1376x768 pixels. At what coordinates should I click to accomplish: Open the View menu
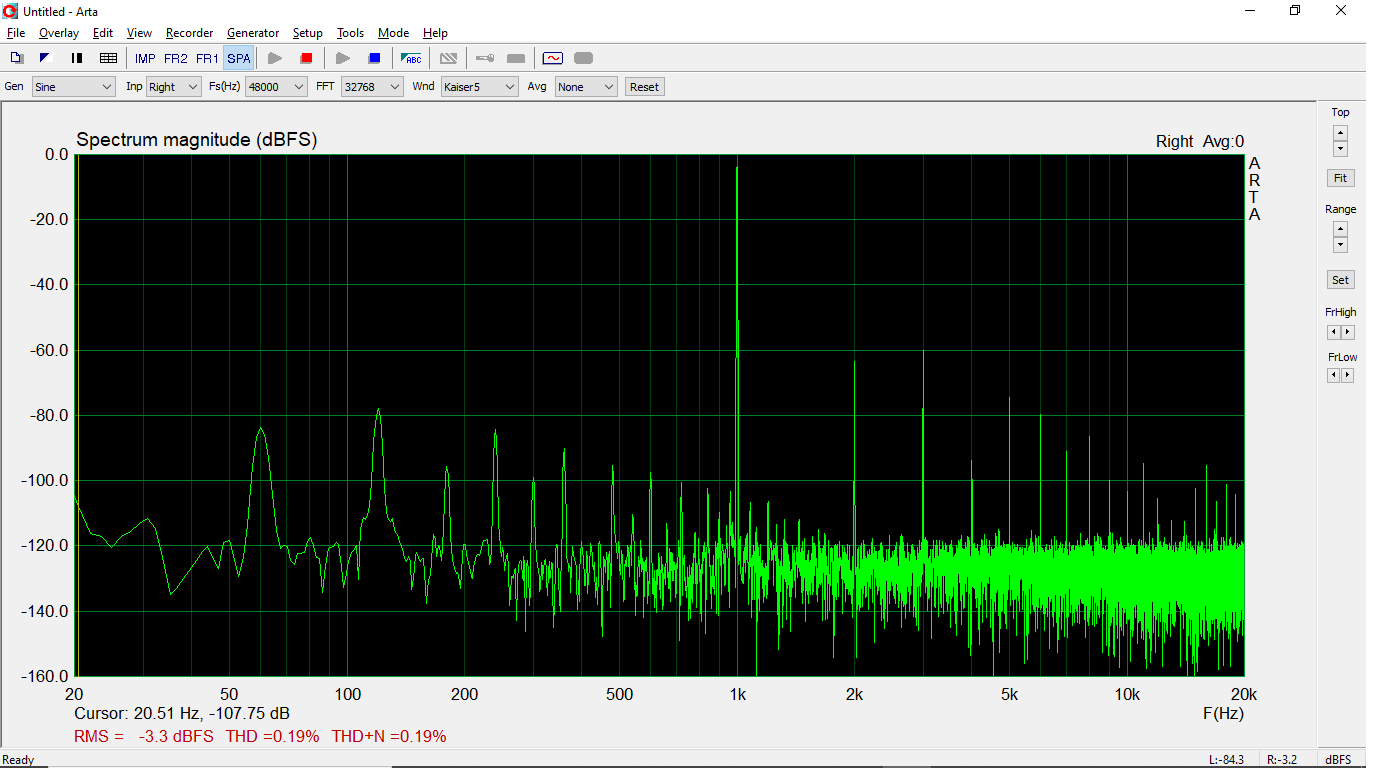[x=140, y=33]
